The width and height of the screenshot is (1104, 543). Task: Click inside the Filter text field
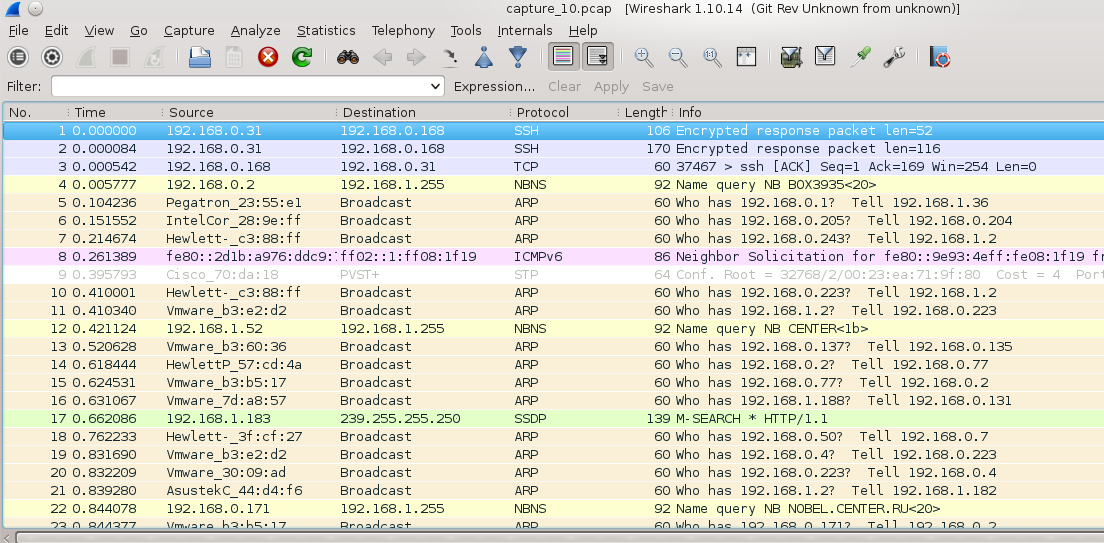(x=240, y=87)
